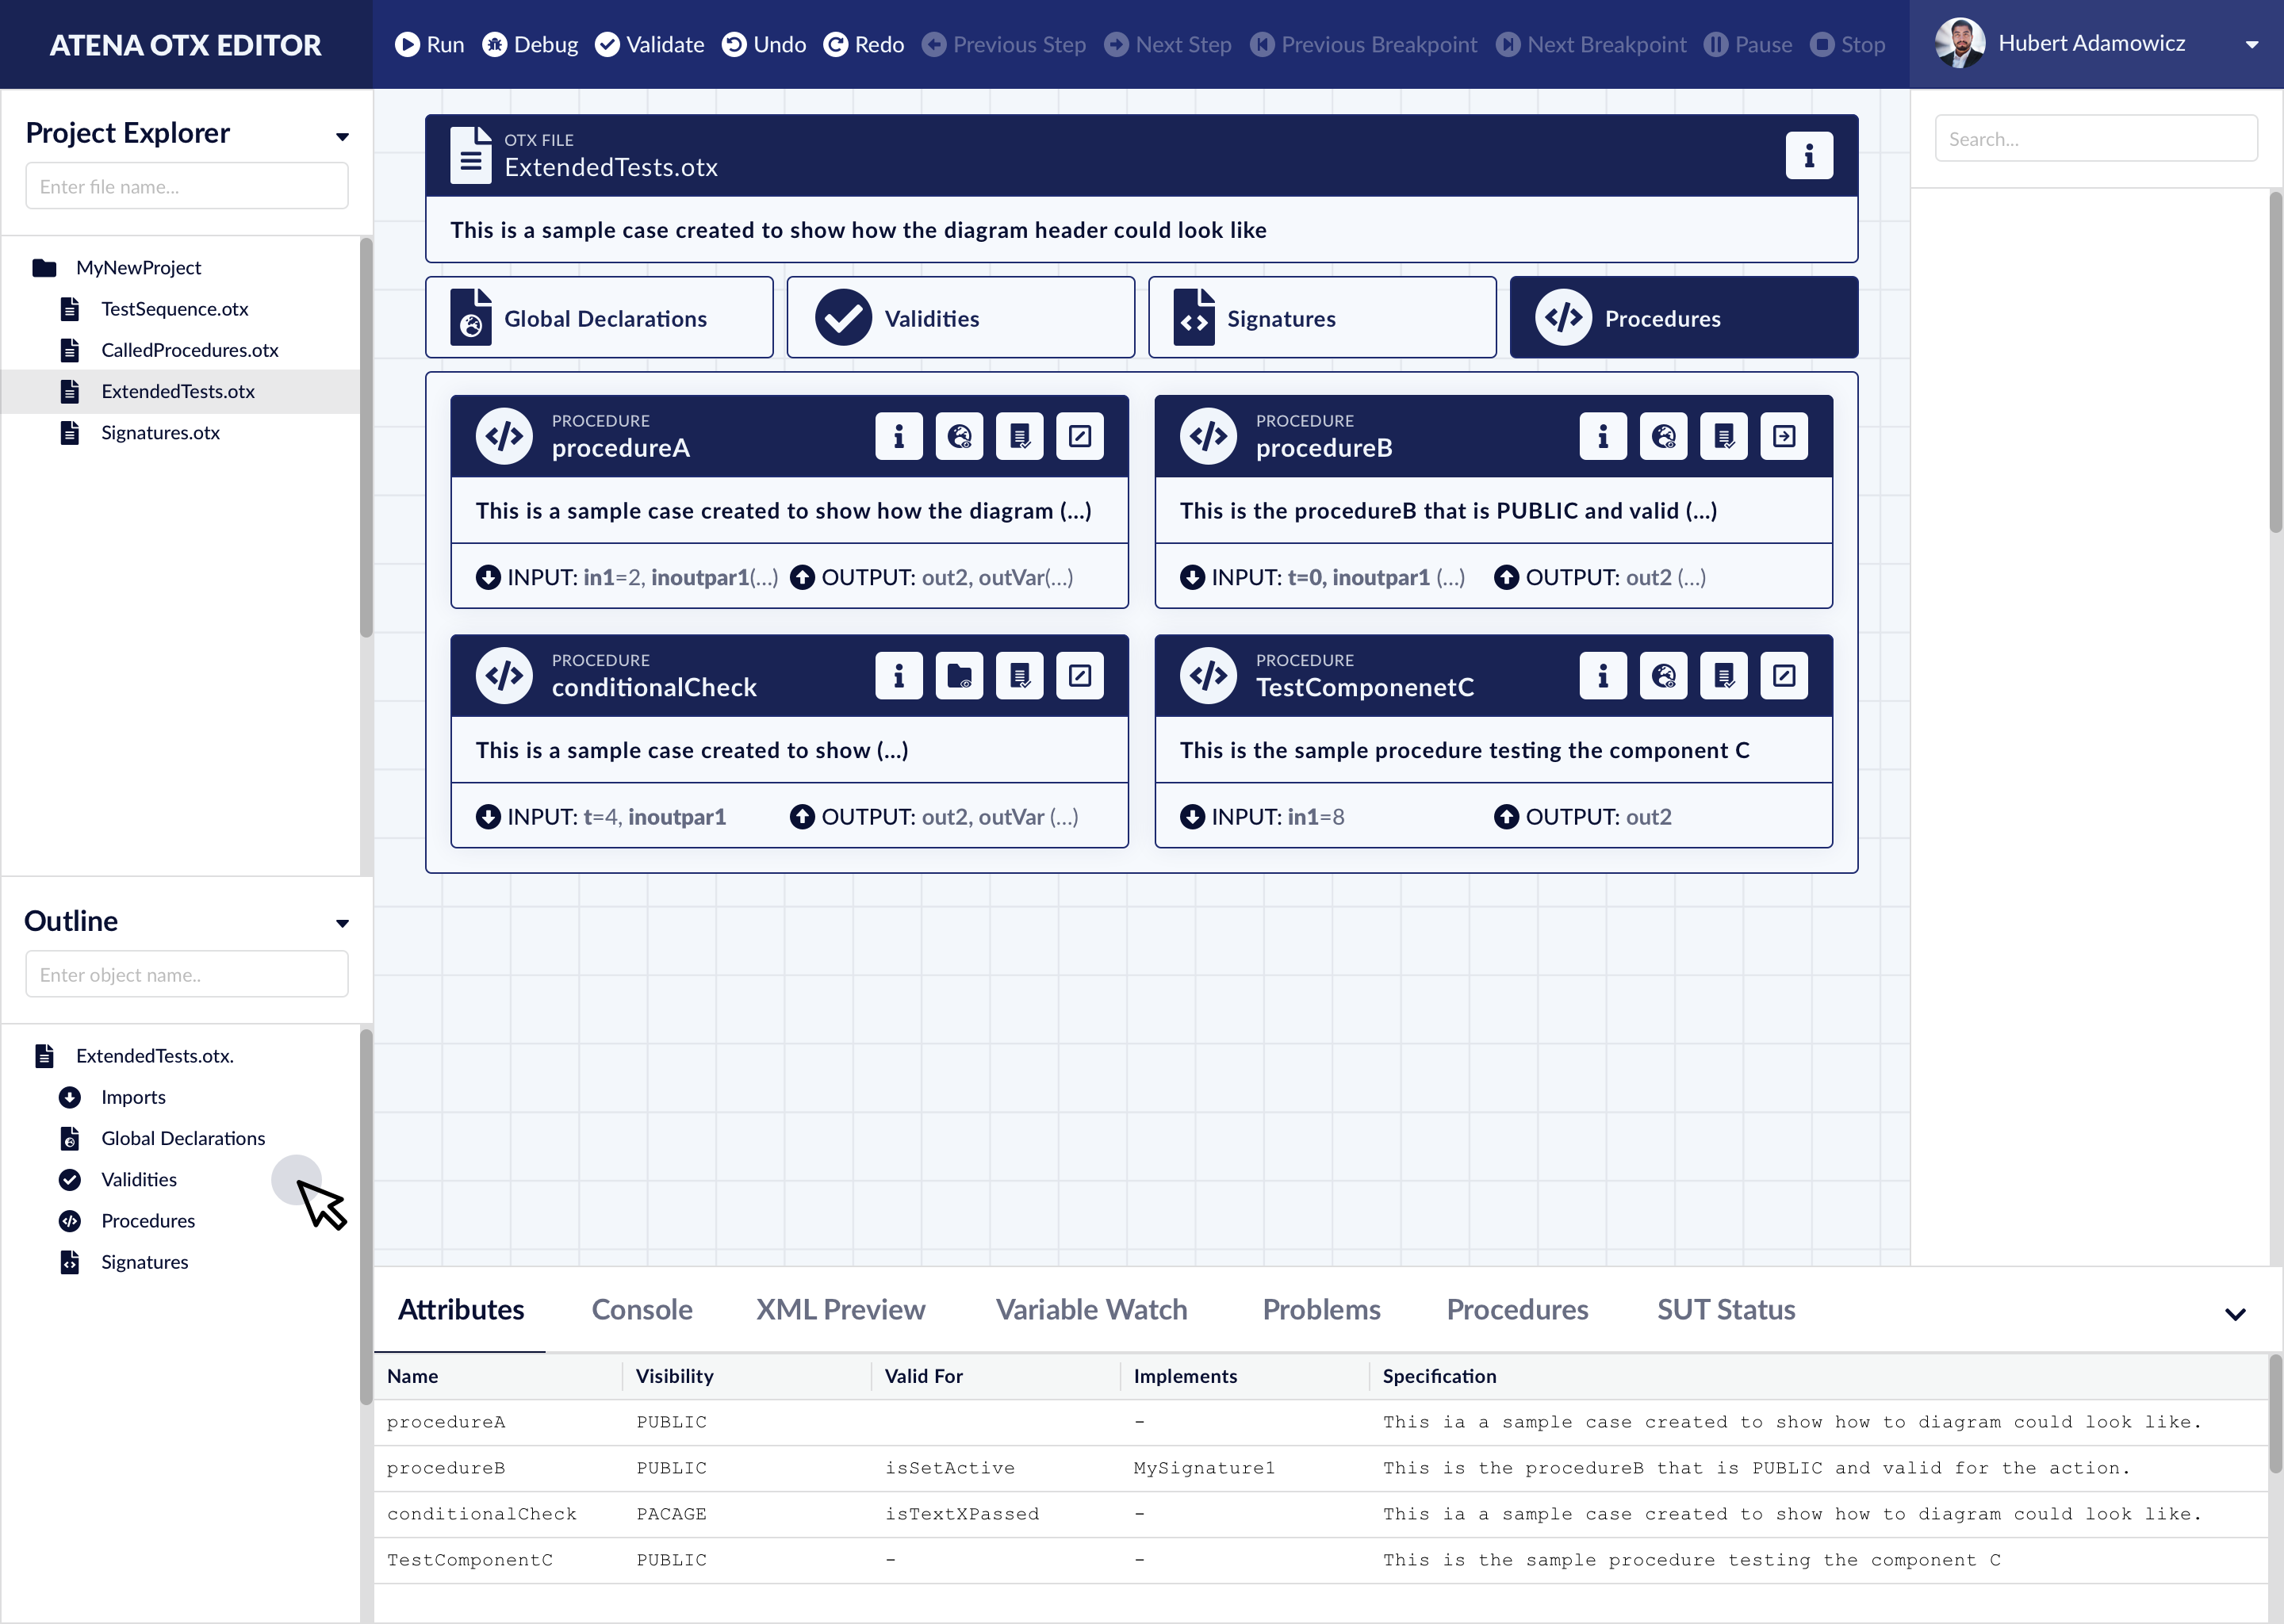Click the Undo toolbar button
This screenshot has height=1624, width=2284.
tap(764, 44)
